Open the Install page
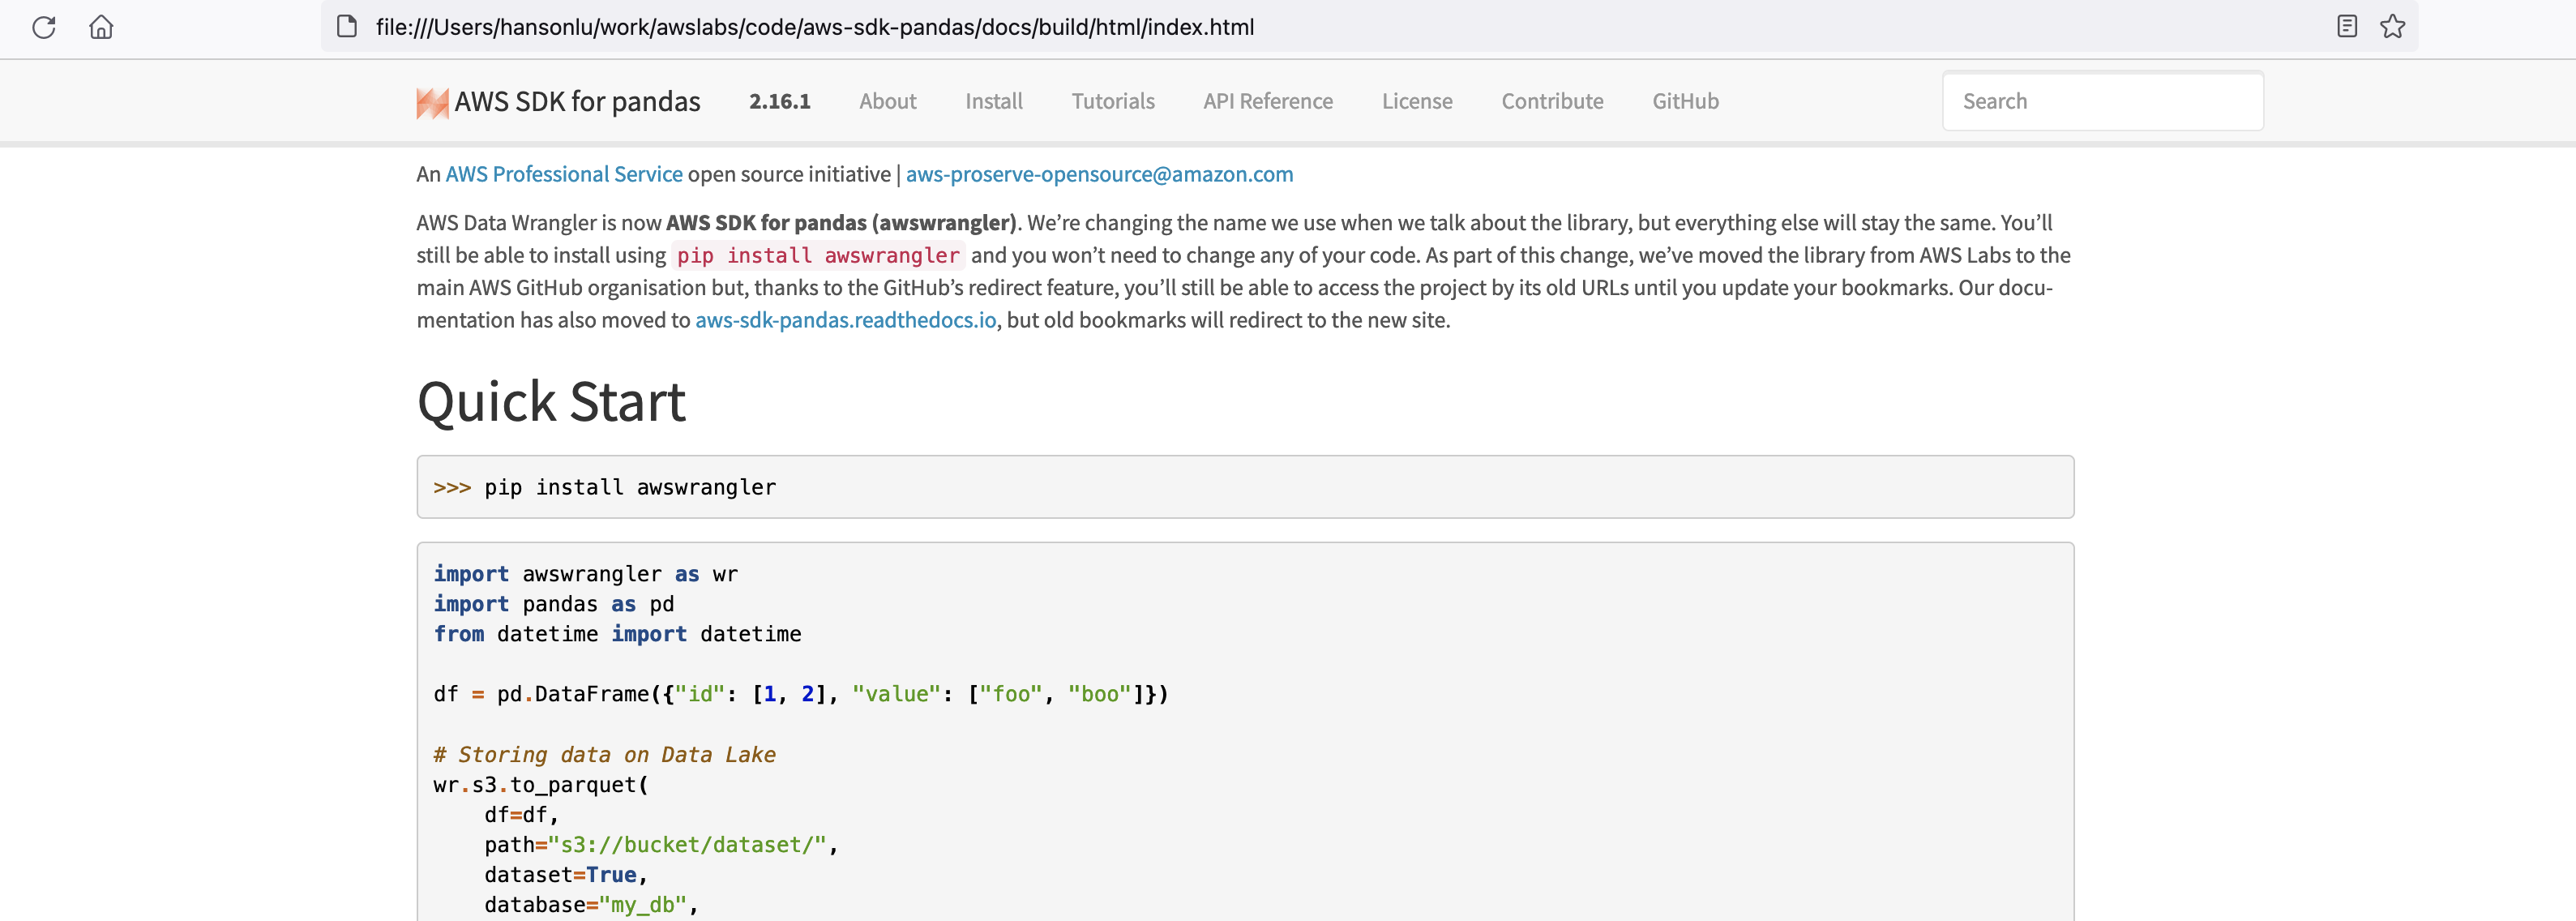This screenshot has width=2576, height=921. (x=993, y=101)
